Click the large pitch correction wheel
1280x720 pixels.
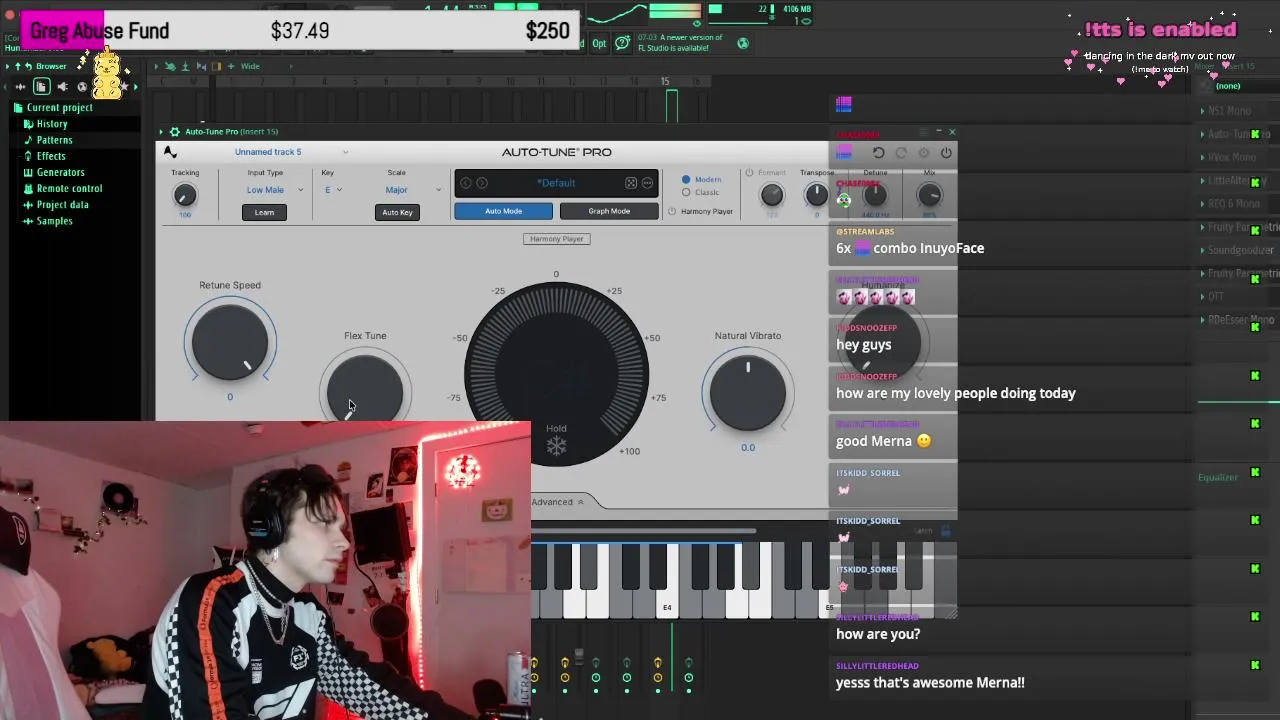coord(556,374)
